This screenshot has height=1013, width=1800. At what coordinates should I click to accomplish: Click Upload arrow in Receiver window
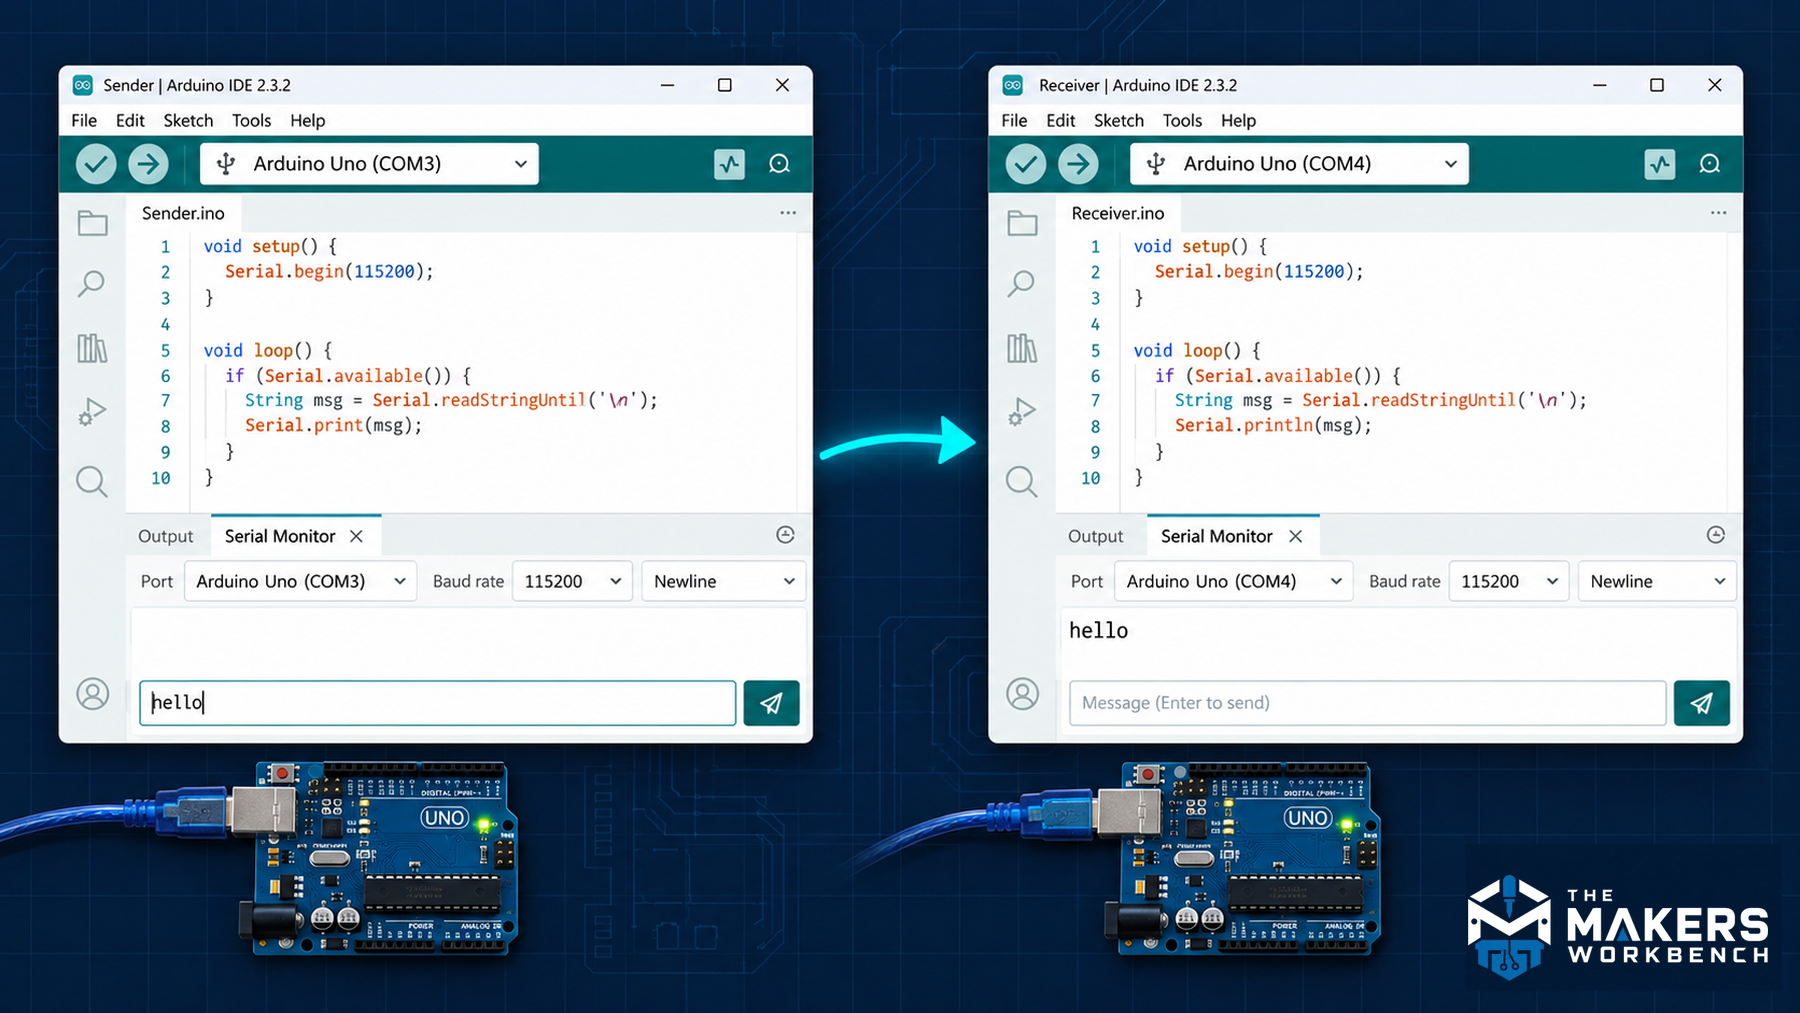click(1078, 164)
